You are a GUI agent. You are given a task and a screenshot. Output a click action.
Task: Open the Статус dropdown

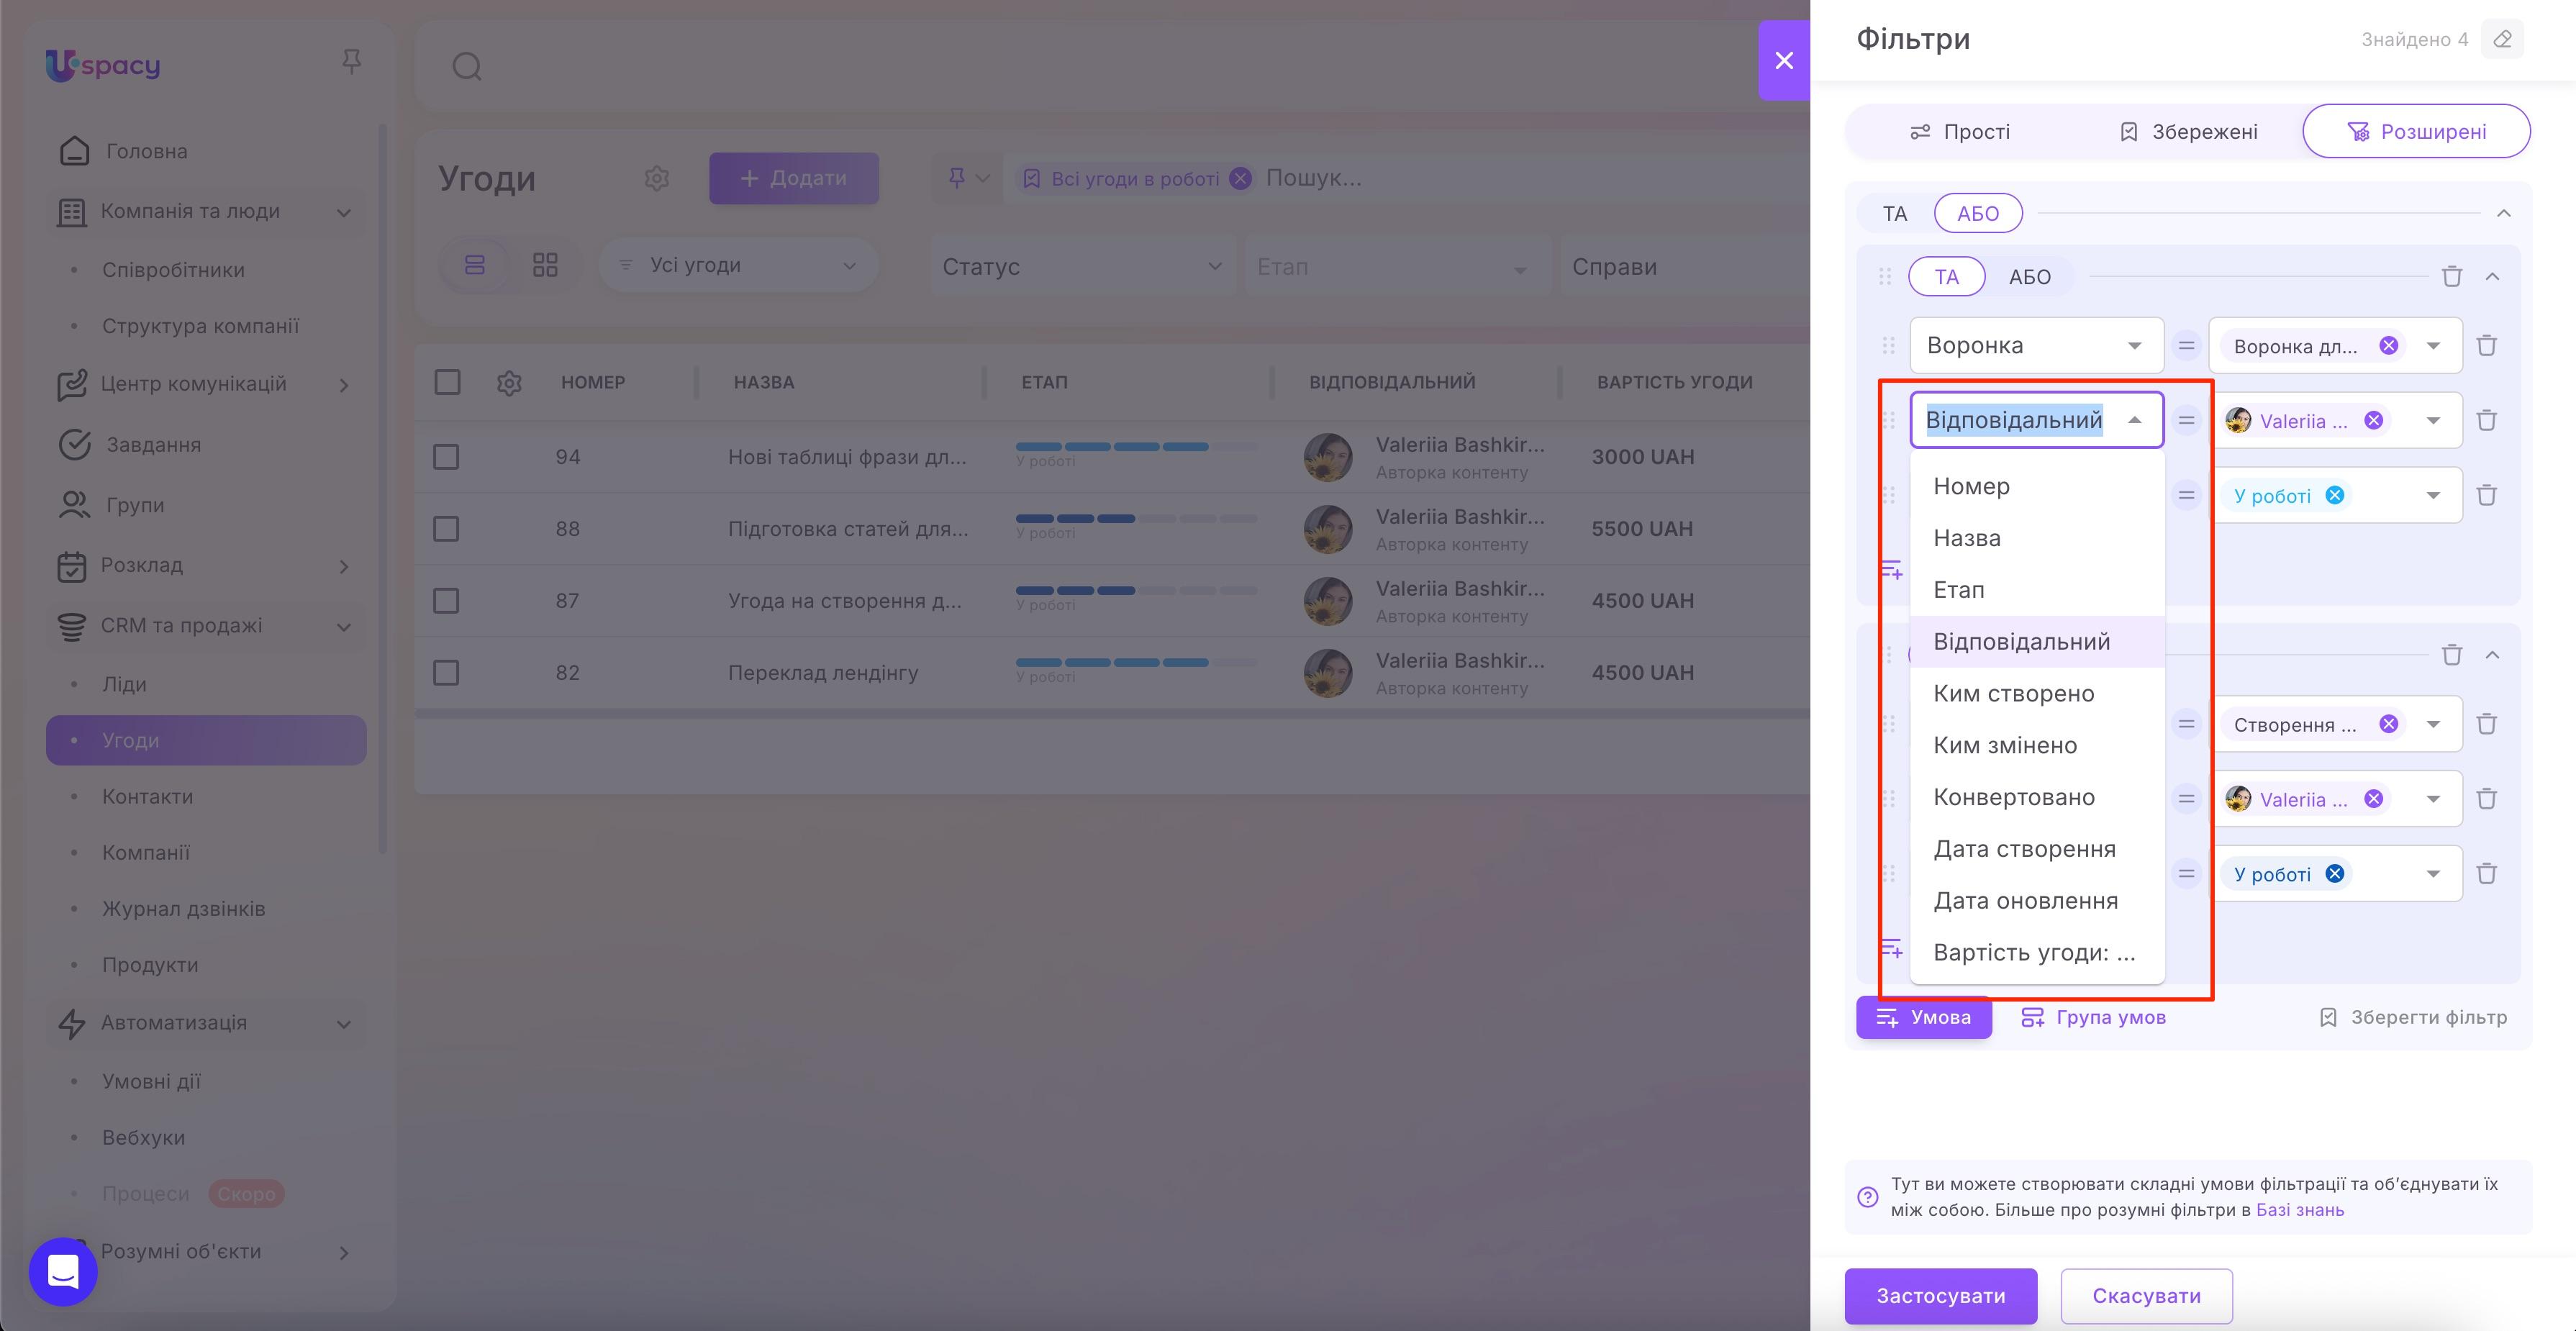1082,265
